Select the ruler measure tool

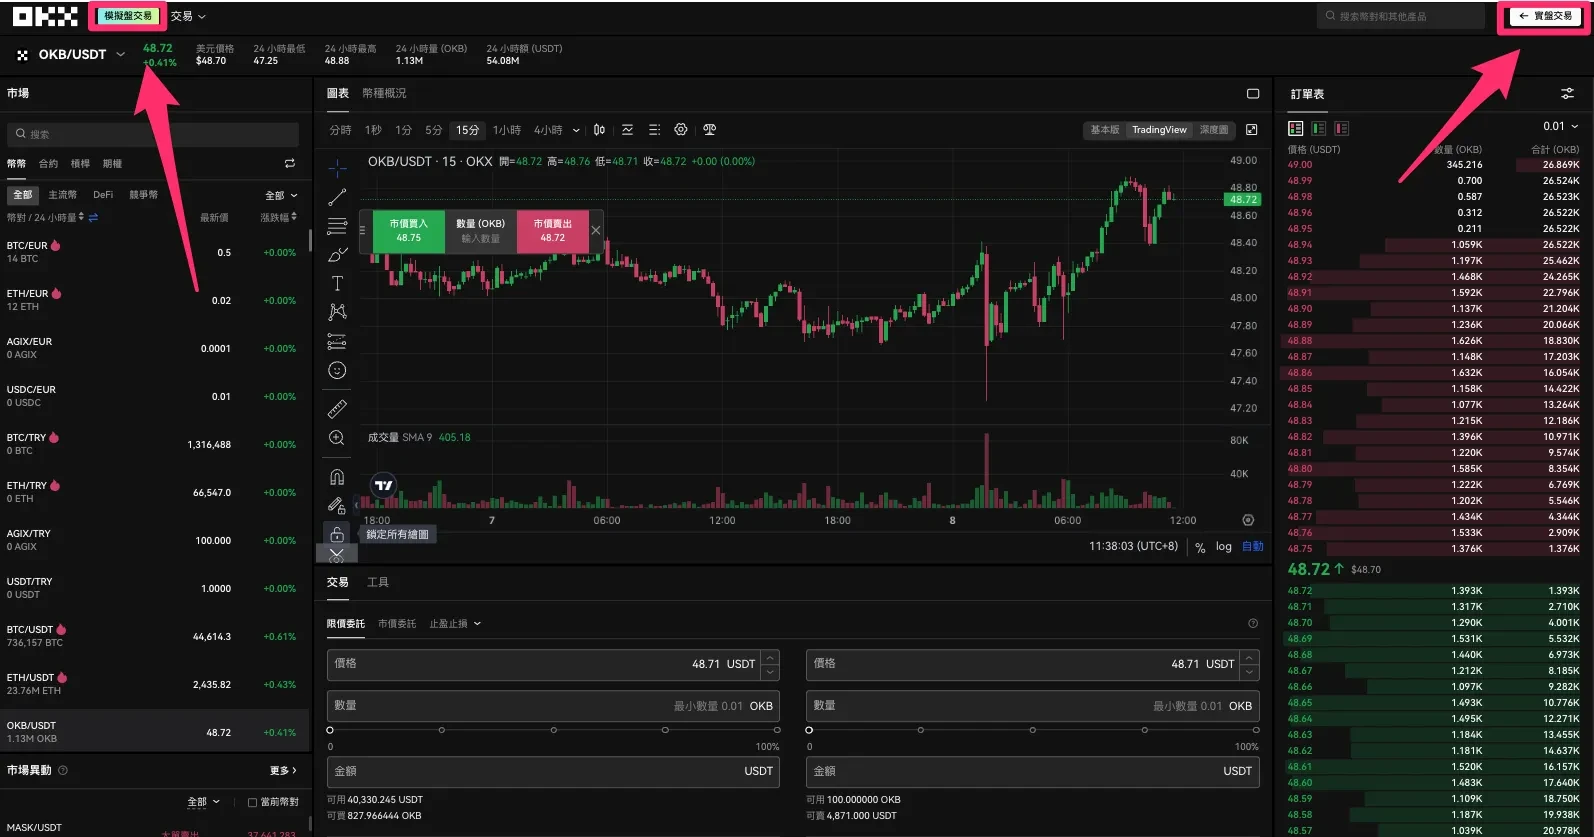coord(337,409)
